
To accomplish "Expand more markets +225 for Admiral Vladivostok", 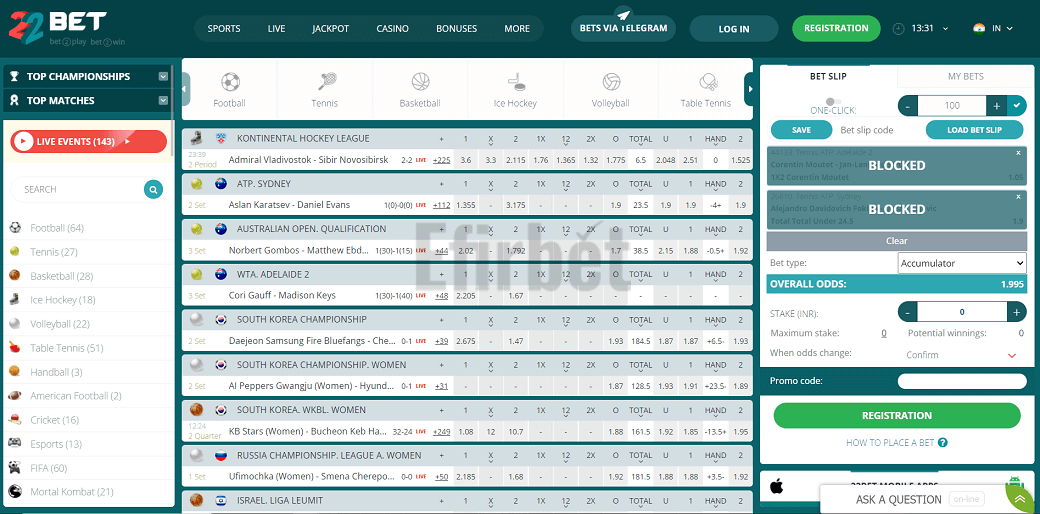I will click(x=441, y=160).
